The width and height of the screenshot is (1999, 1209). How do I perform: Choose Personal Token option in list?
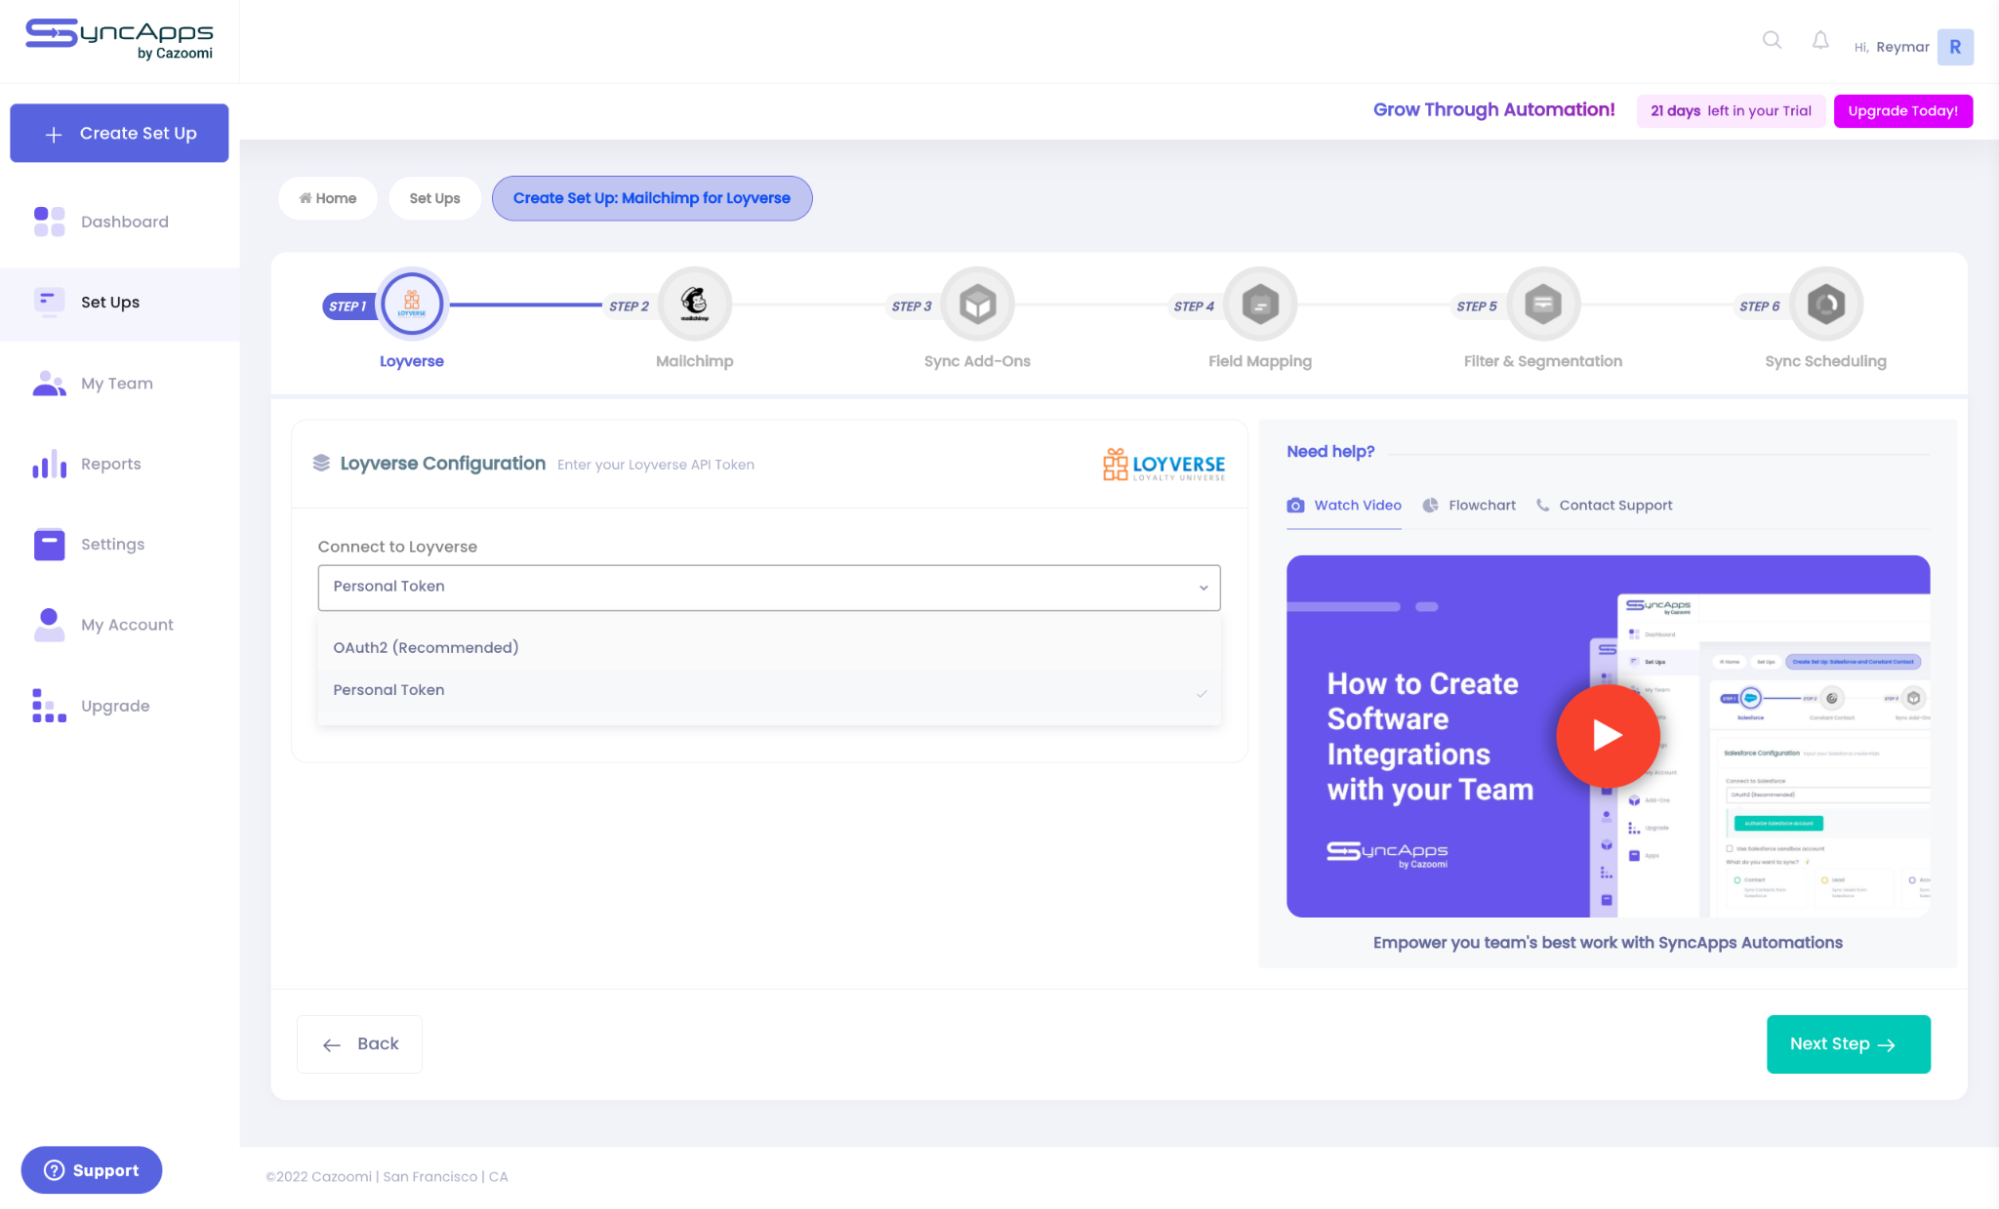pyautogui.click(x=768, y=690)
